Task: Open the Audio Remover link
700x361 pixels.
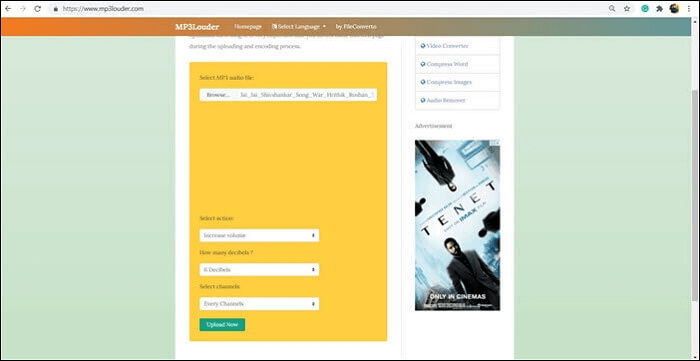Action: point(446,101)
